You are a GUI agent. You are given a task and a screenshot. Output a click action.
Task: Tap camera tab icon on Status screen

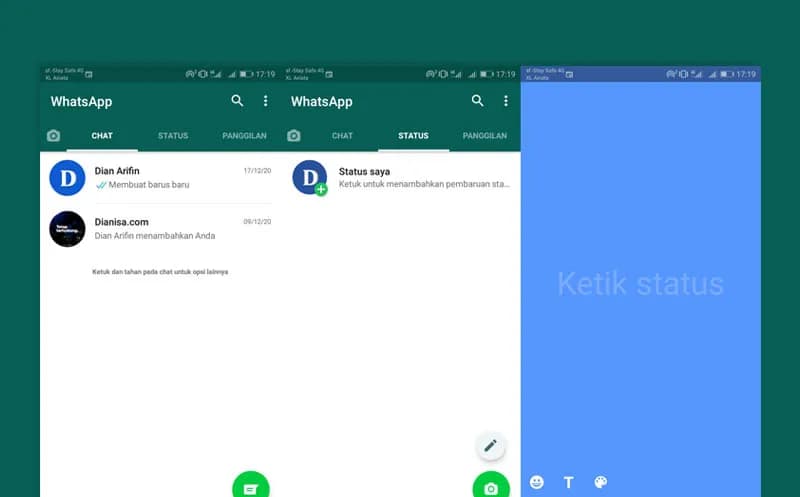tap(294, 136)
